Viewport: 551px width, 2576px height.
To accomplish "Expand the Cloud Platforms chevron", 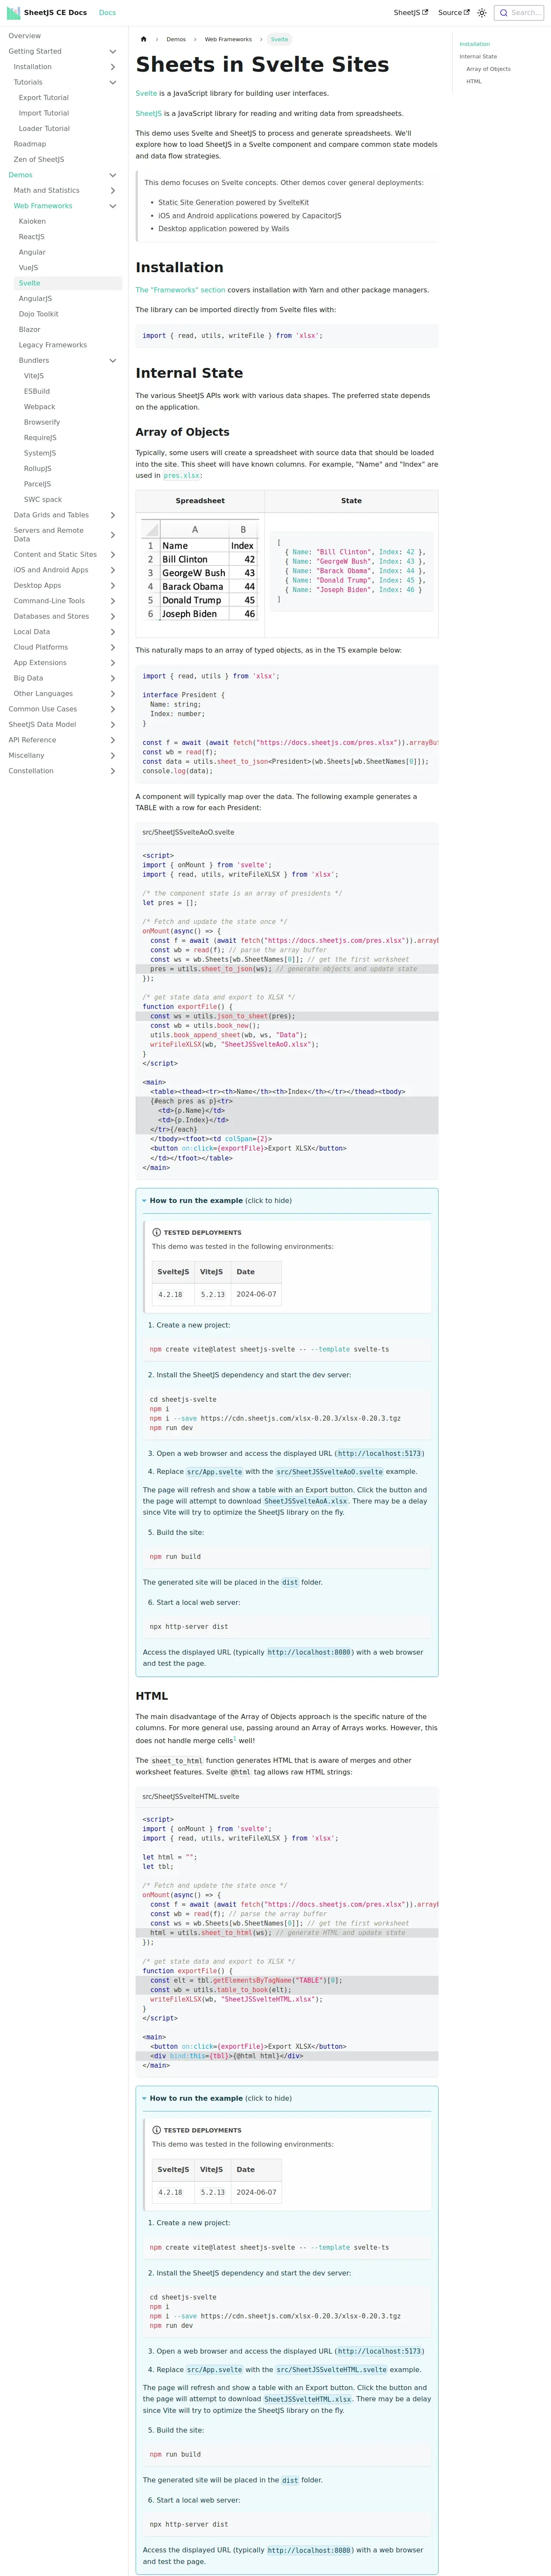I will pyautogui.click(x=112, y=647).
